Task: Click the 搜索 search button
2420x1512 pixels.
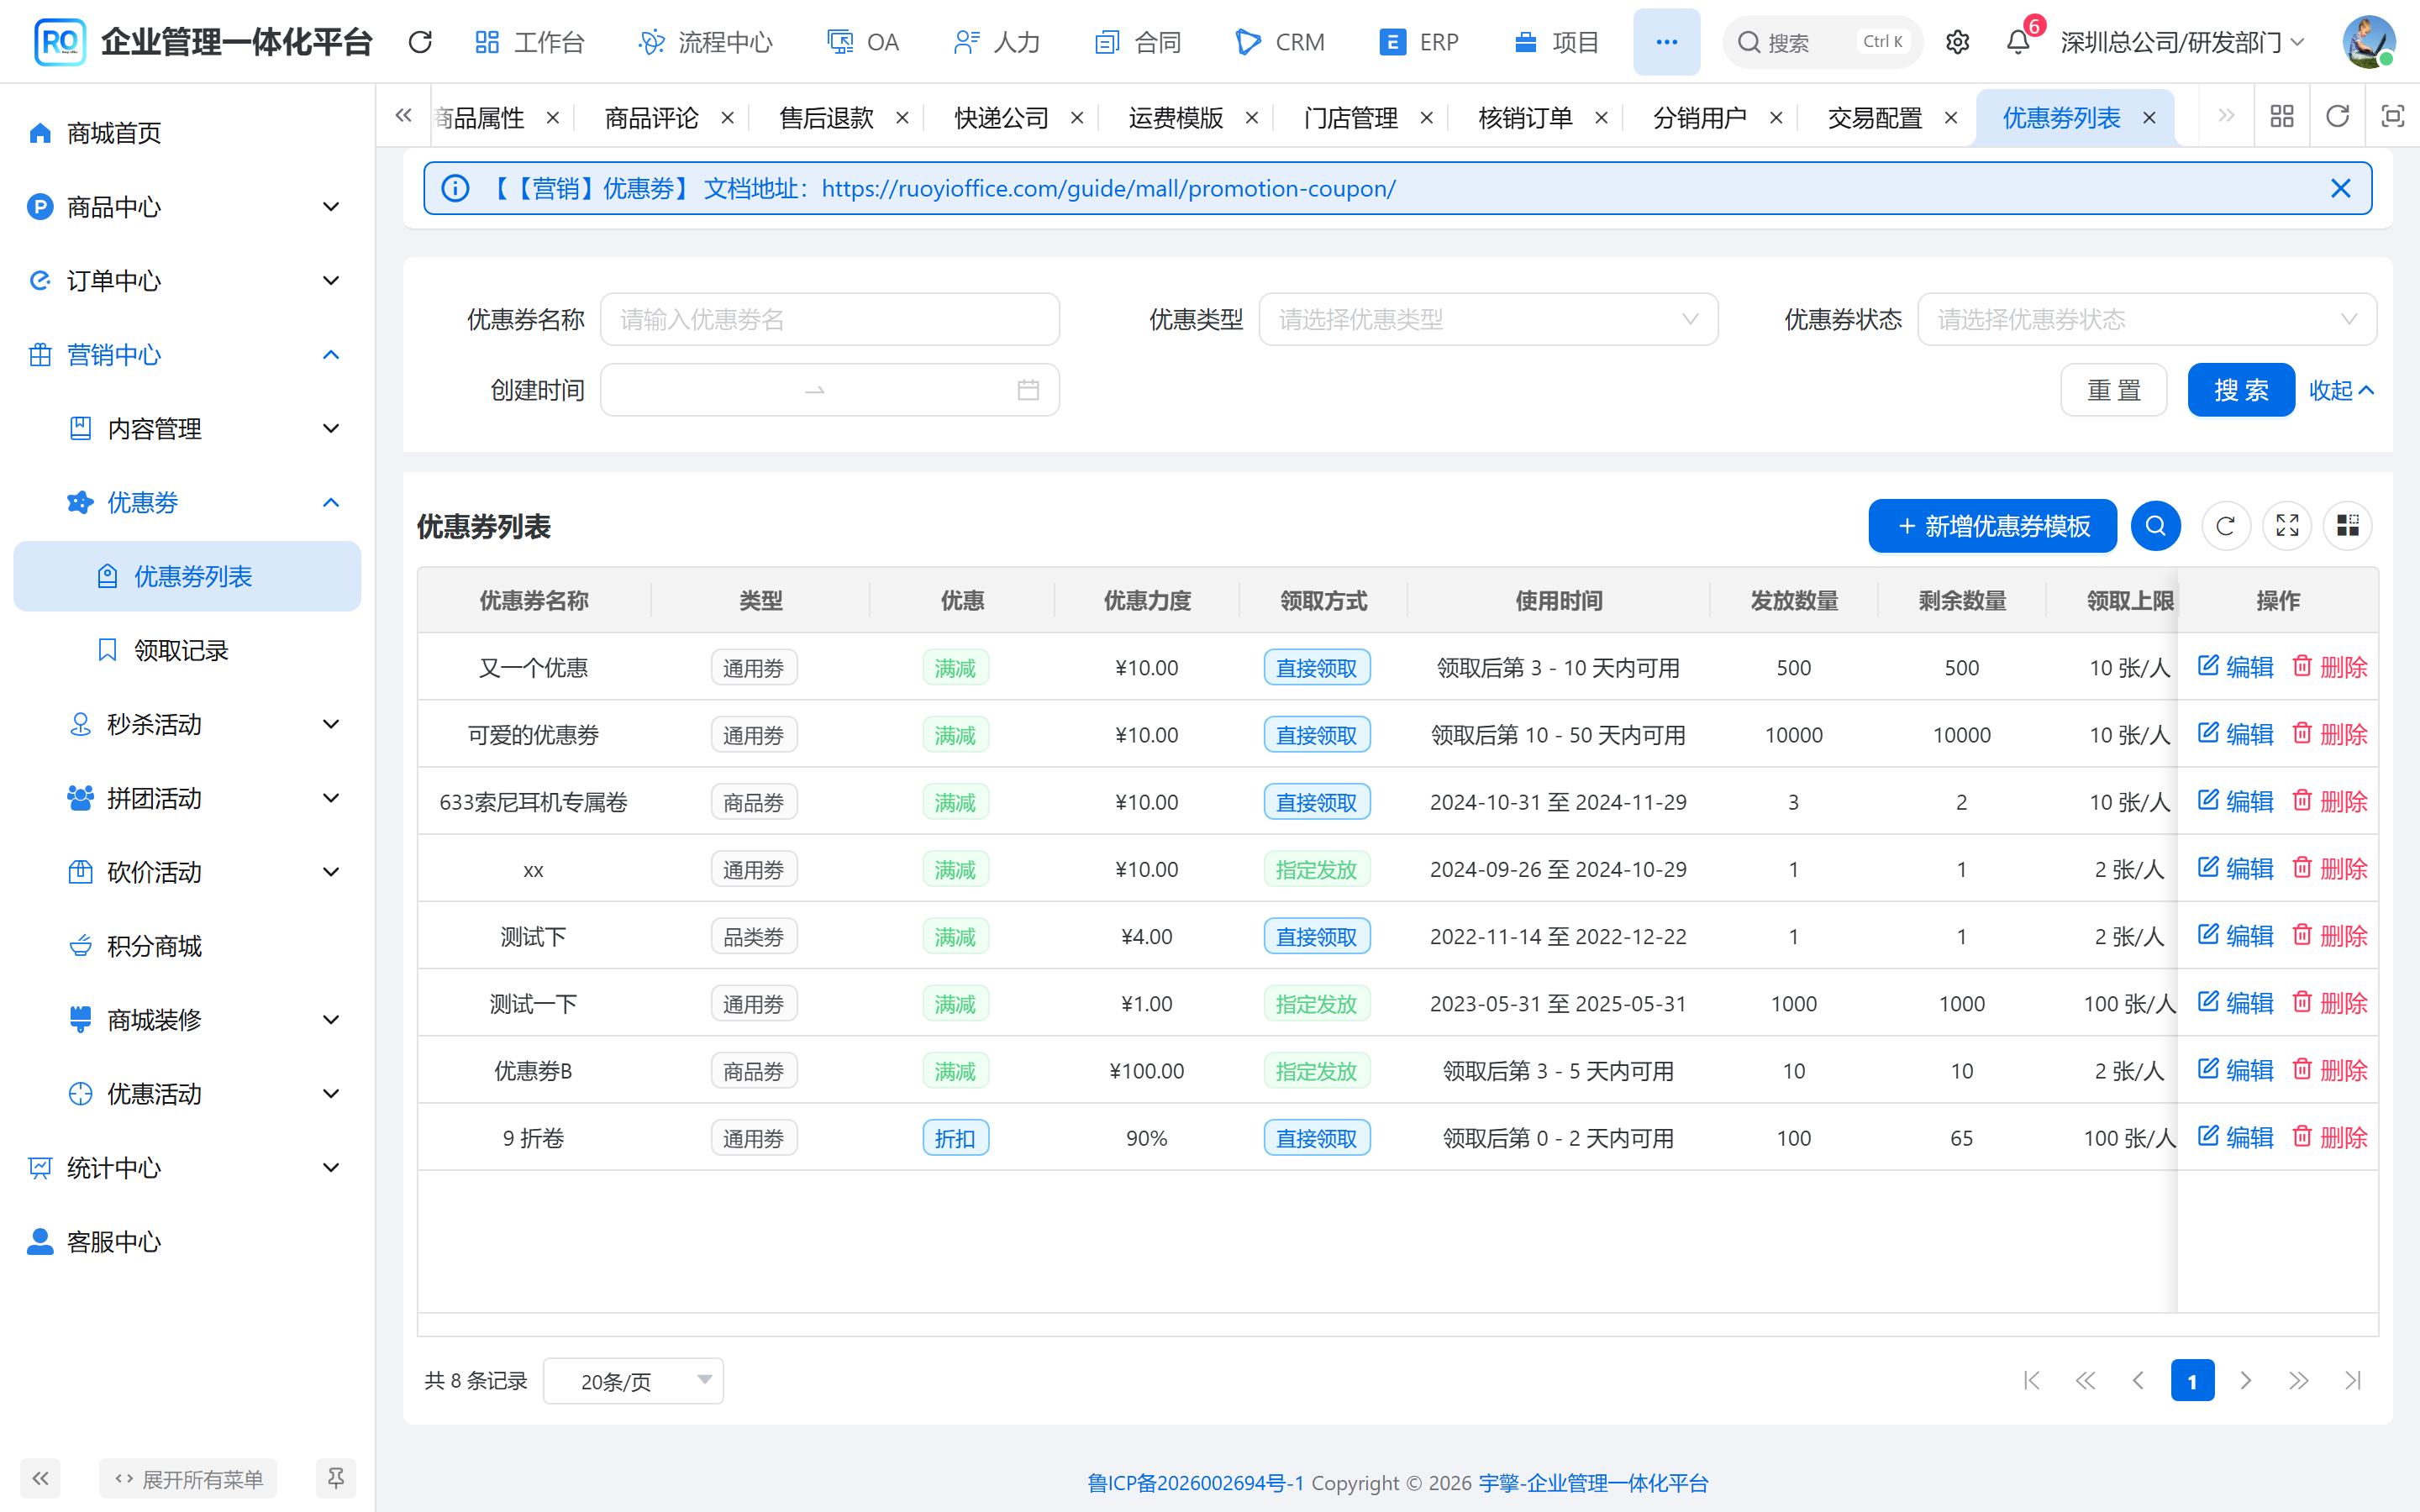Action: pyautogui.click(x=2241, y=390)
